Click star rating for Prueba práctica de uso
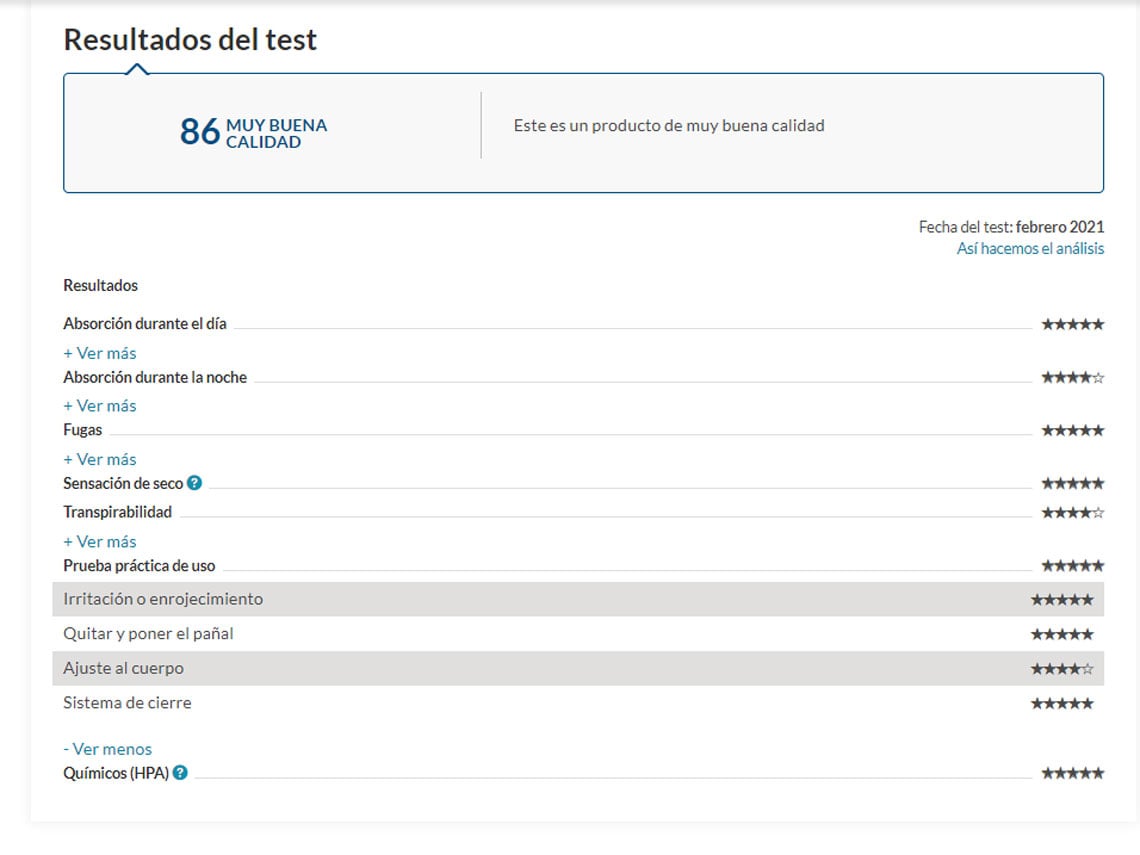This screenshot has height=855, width=1140. click(1072, 566)
